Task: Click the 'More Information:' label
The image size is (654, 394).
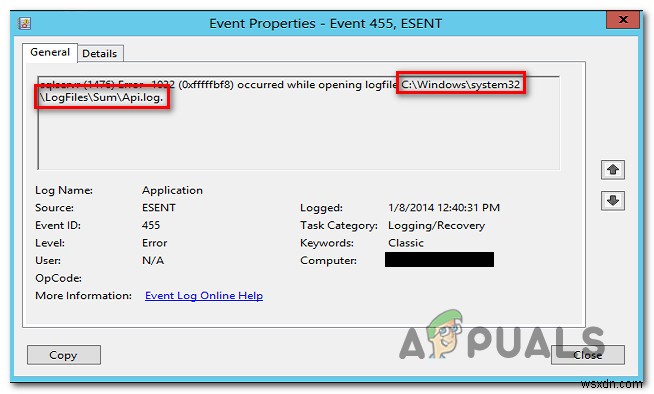Action: 83,296
